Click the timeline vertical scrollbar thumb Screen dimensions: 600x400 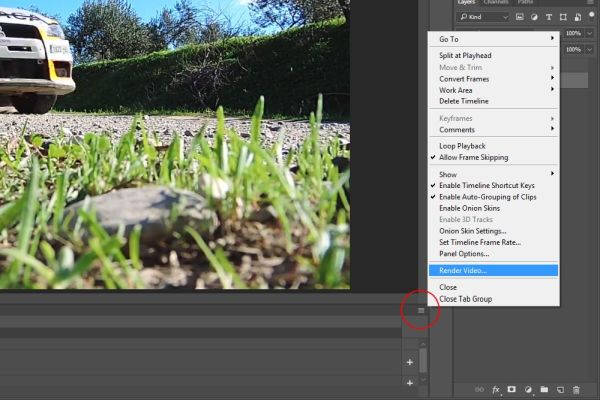[x=423, y=360]
